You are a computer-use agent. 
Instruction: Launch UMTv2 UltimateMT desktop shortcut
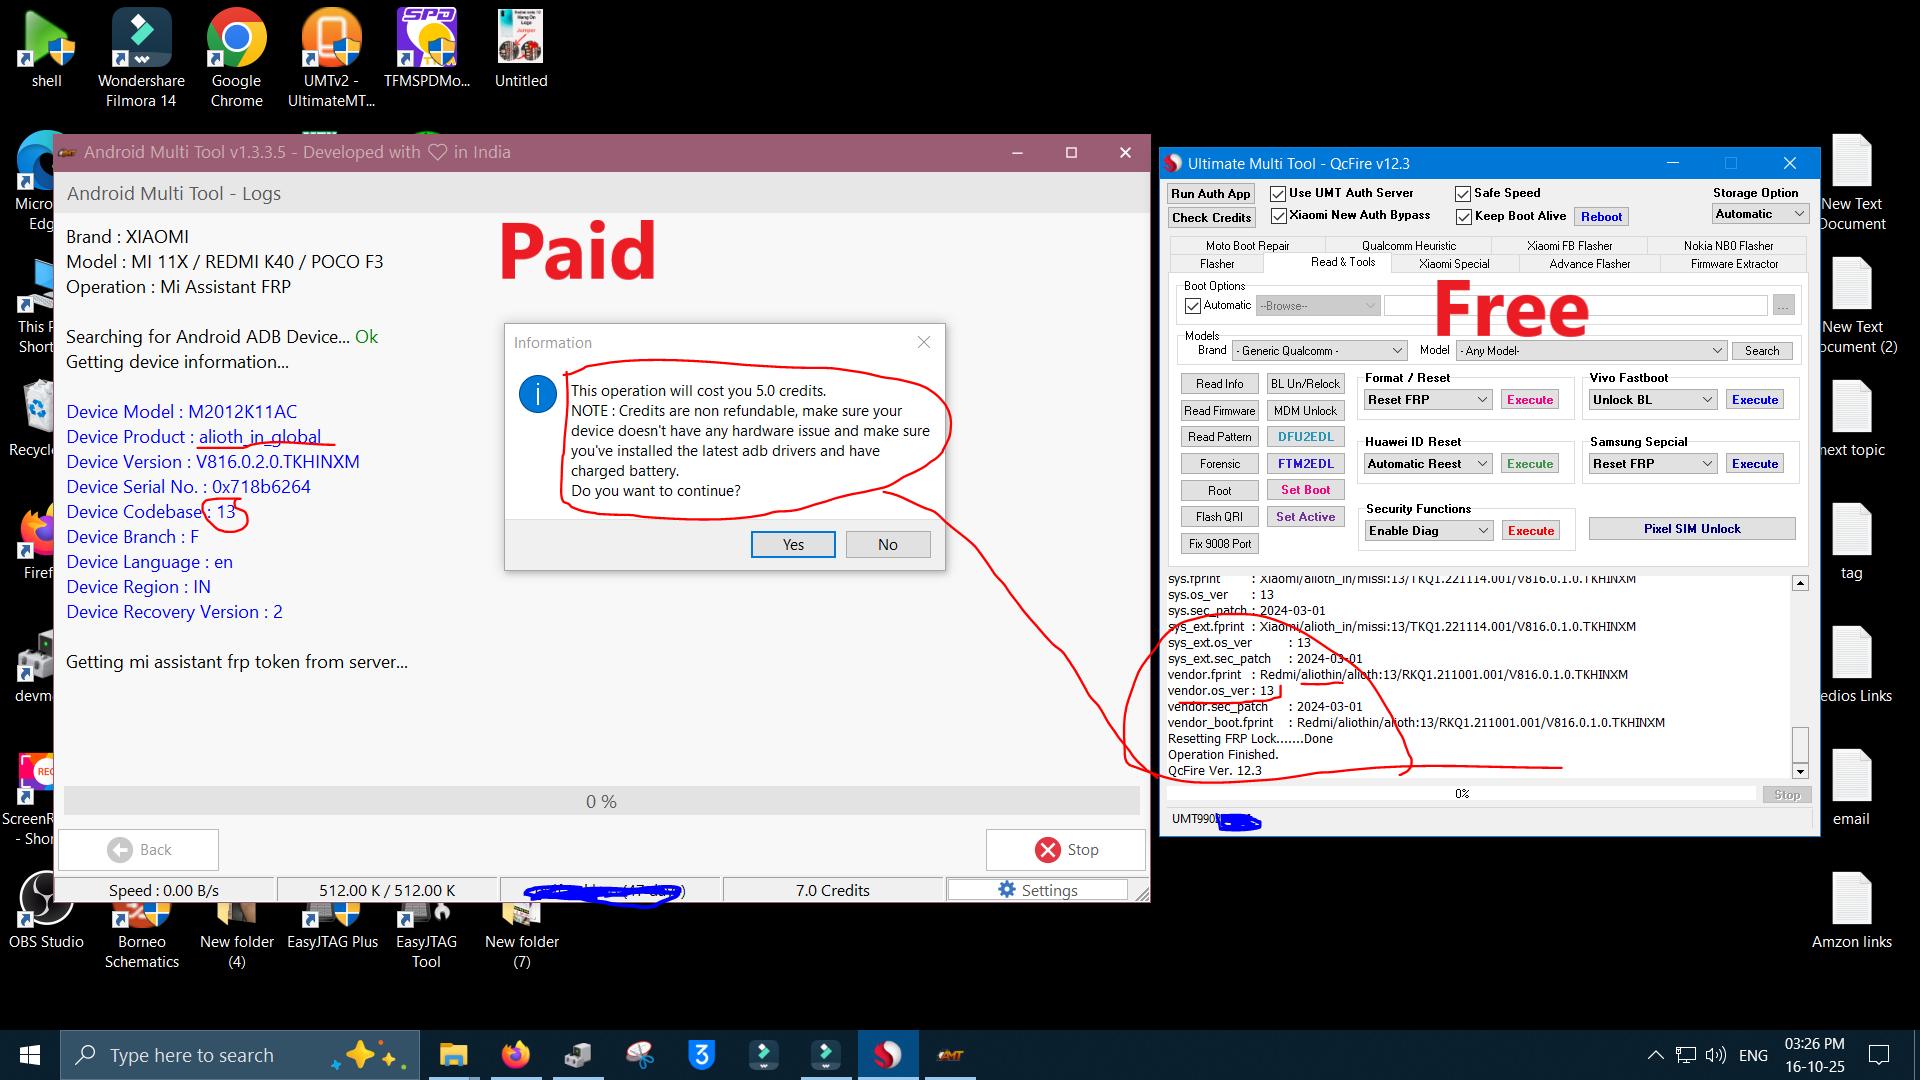tap(331, 57)
